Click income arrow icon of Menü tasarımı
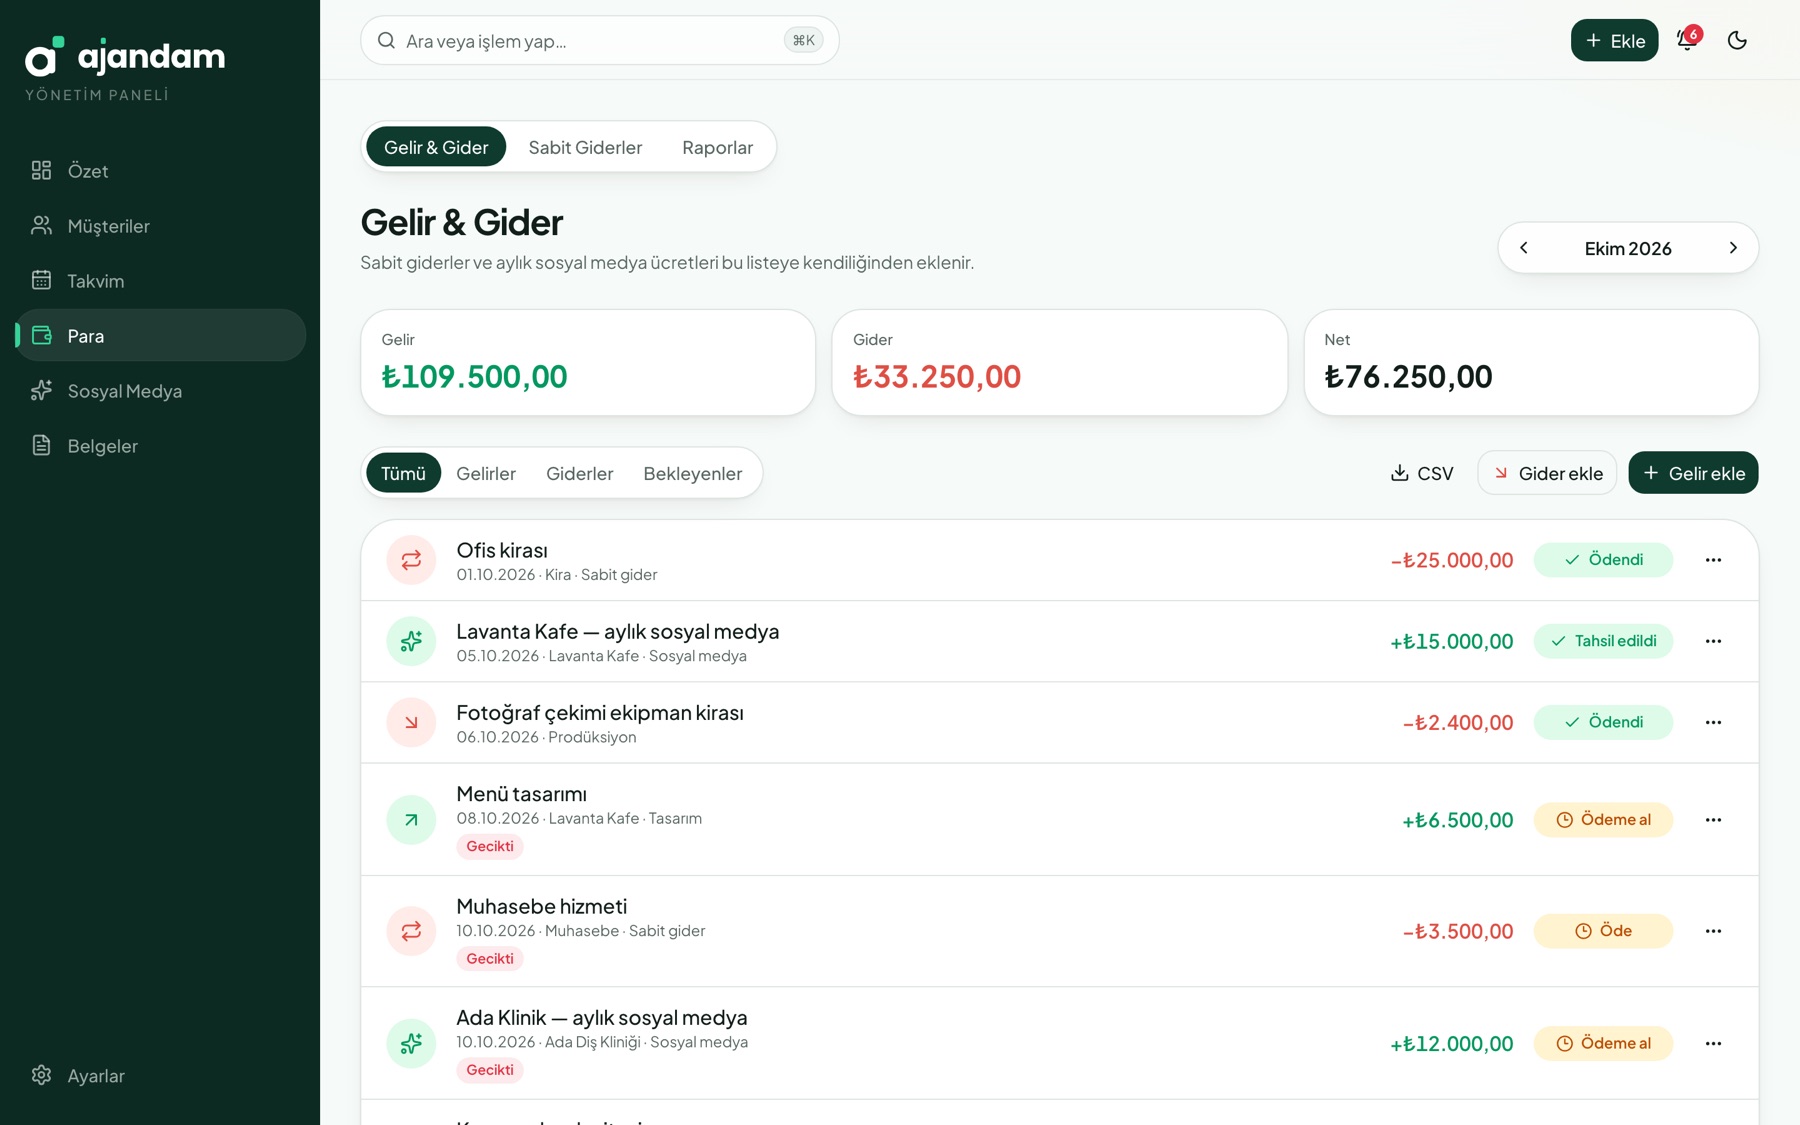Screen dimensions: 1800x1125 click(411, 820)
